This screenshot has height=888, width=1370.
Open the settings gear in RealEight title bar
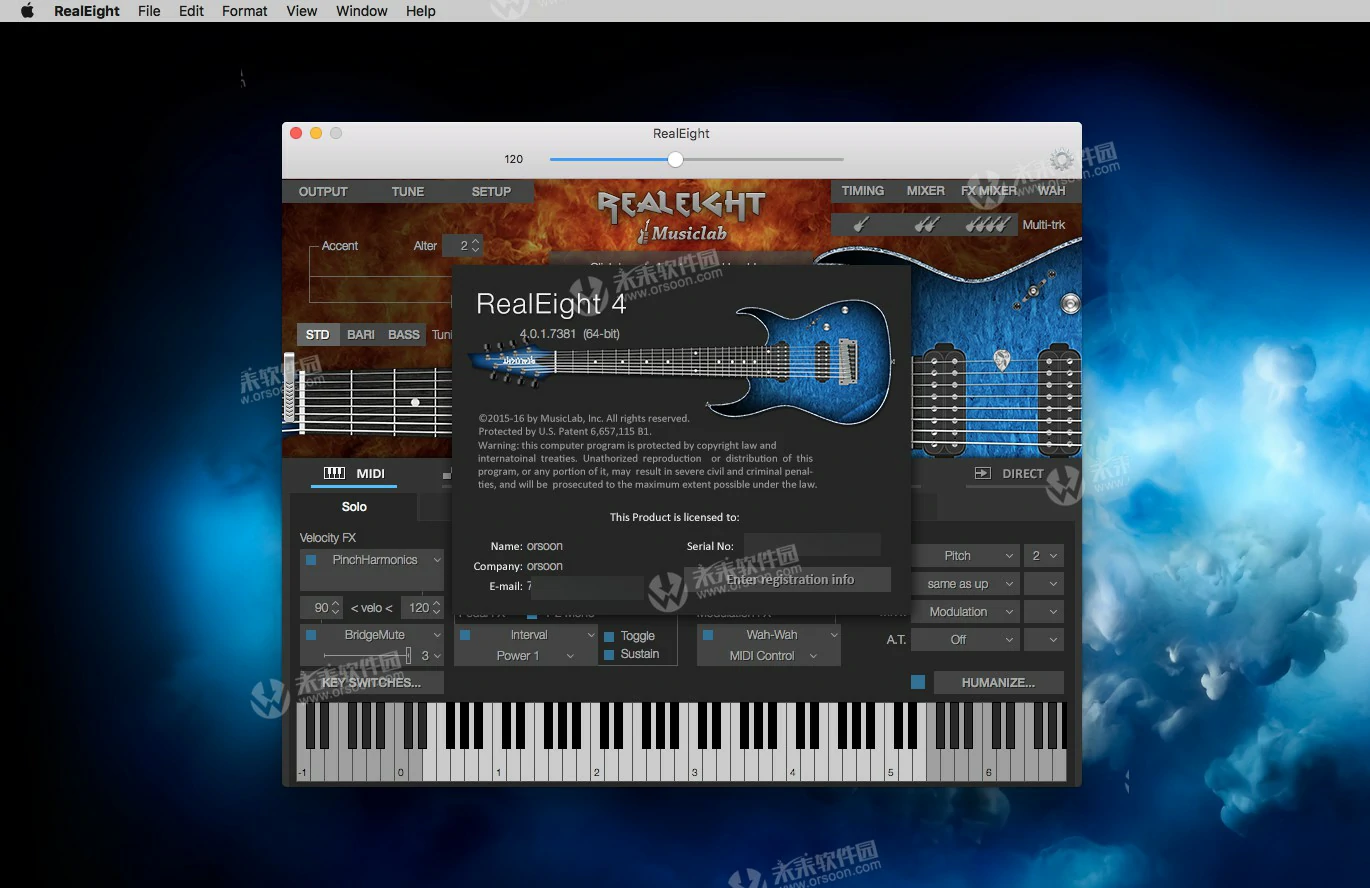click(1061, 159)
